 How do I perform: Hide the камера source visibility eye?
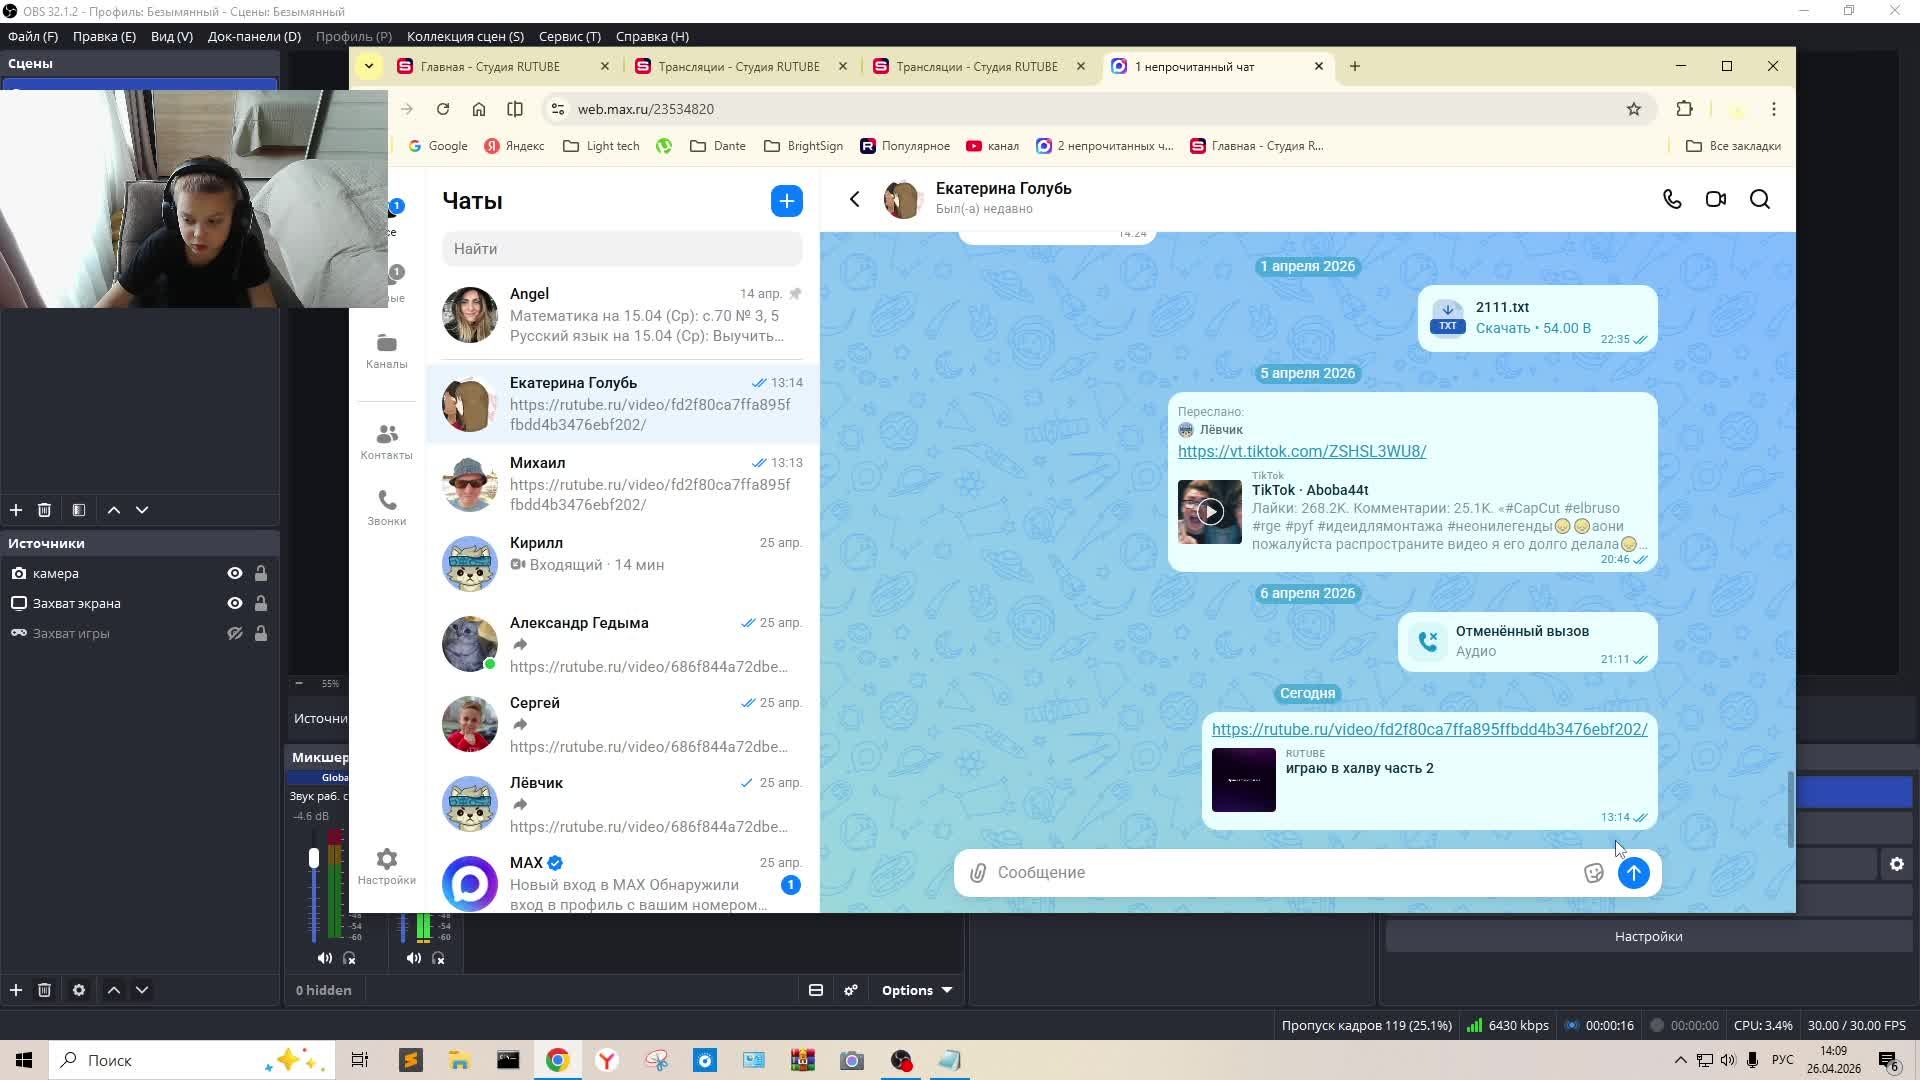235,573
